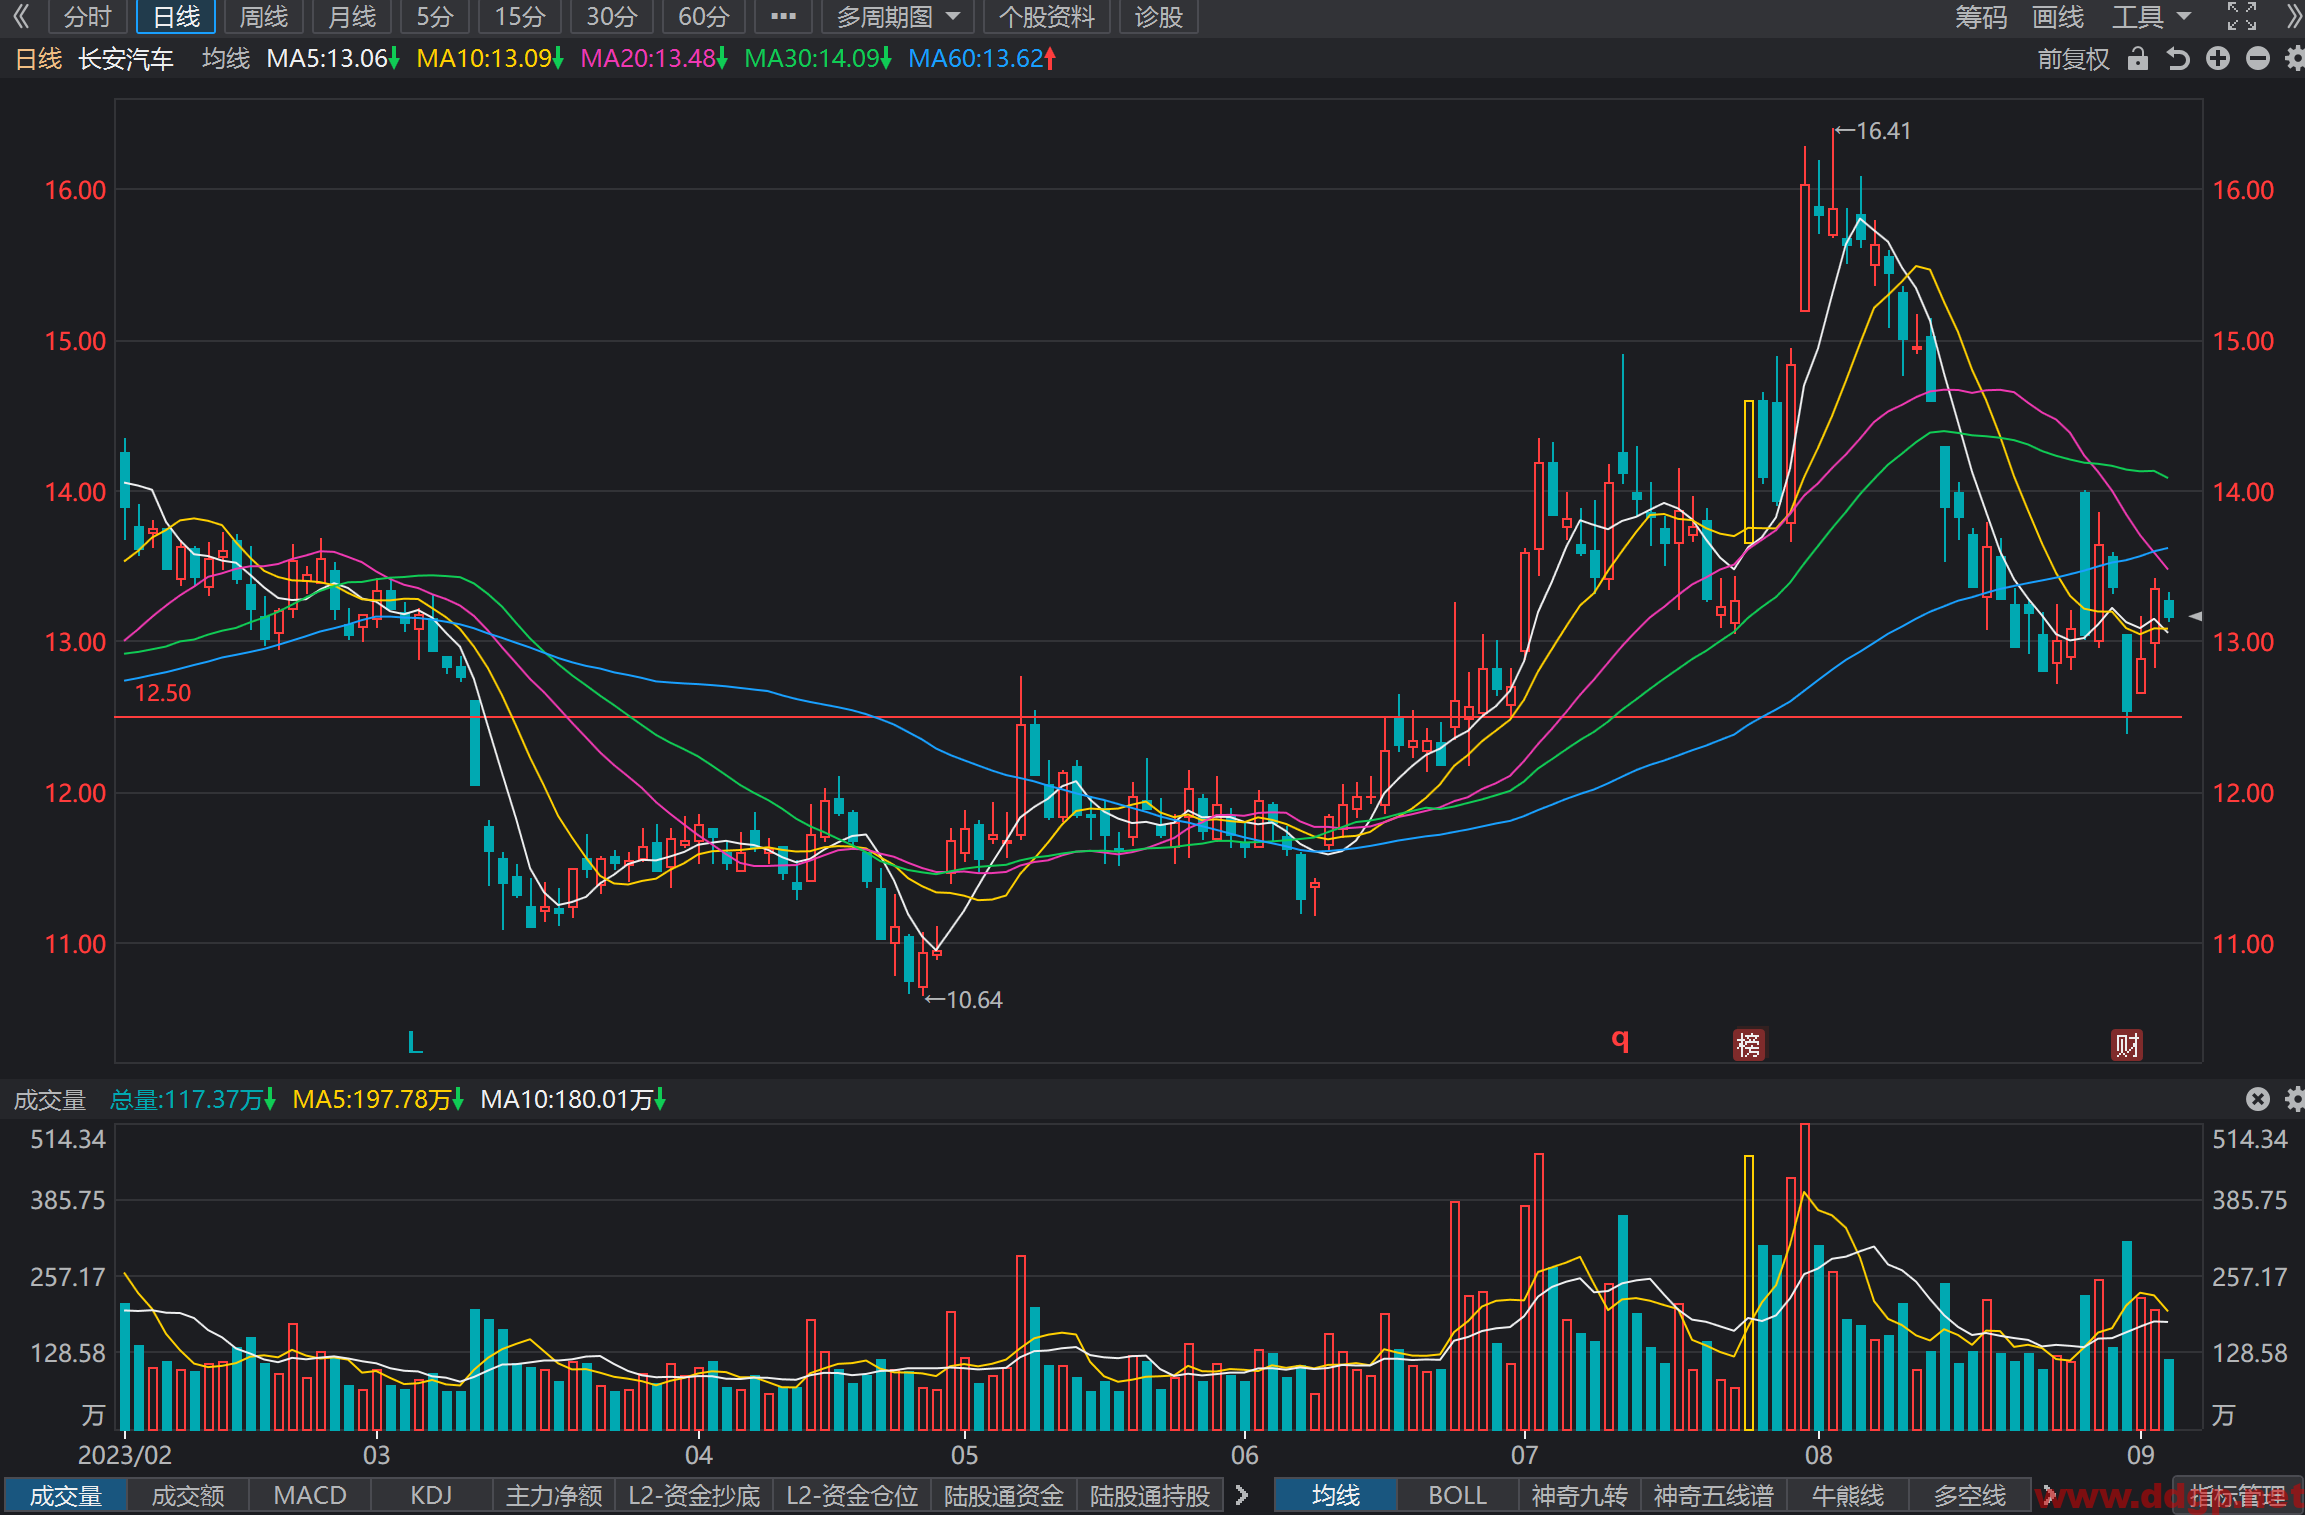
Task: Switch to 周线 weekly chart
Action: 263,17
